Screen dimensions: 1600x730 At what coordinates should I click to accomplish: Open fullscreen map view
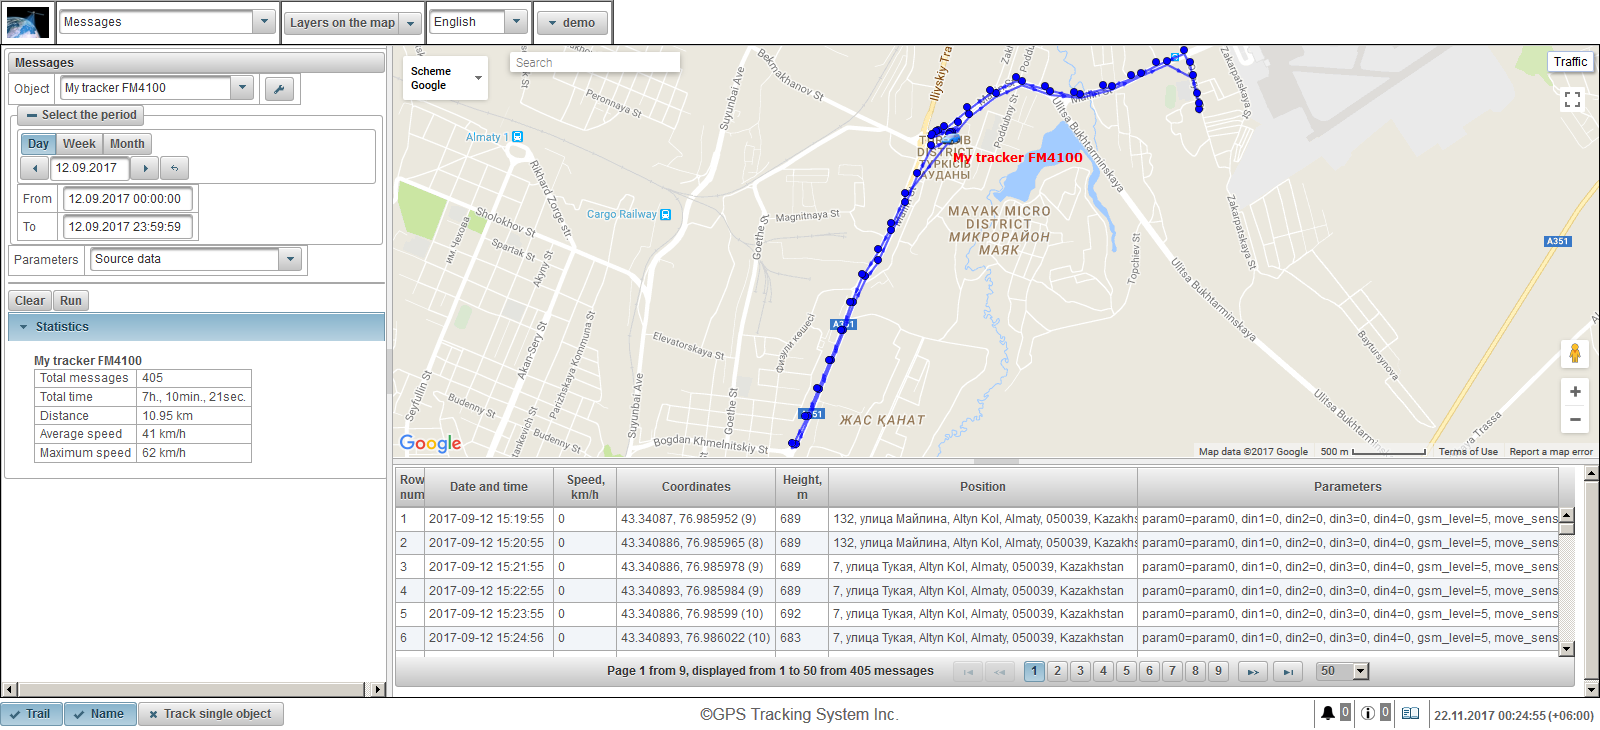tap(1572, 99)
